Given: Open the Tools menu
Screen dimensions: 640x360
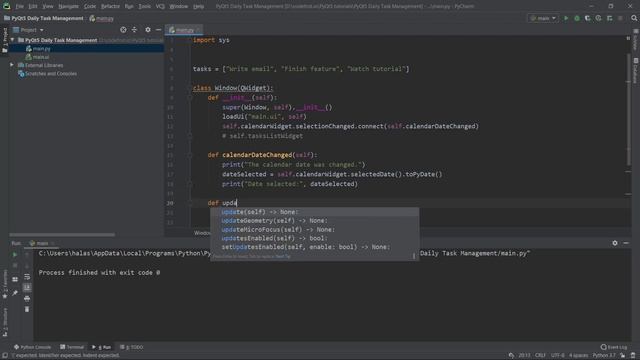Looking at the screenshot, I should tap(144, 6).
